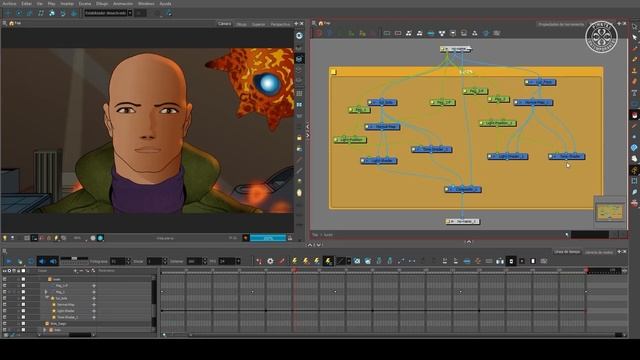Click the cyan cable-style icon in Node view toolbar
Screen dimensions: 640x360
tap(431, 33)
